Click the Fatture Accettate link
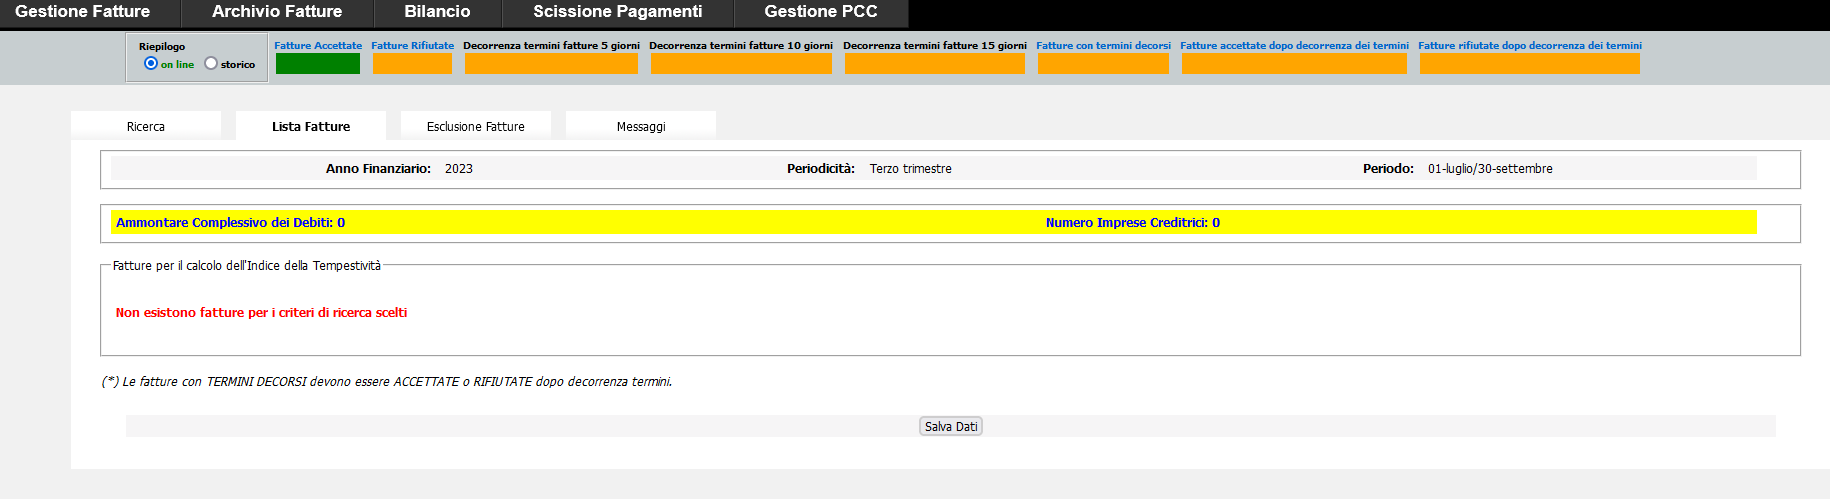The height and width of the screenshot is (499, 1830). (318, 46)
